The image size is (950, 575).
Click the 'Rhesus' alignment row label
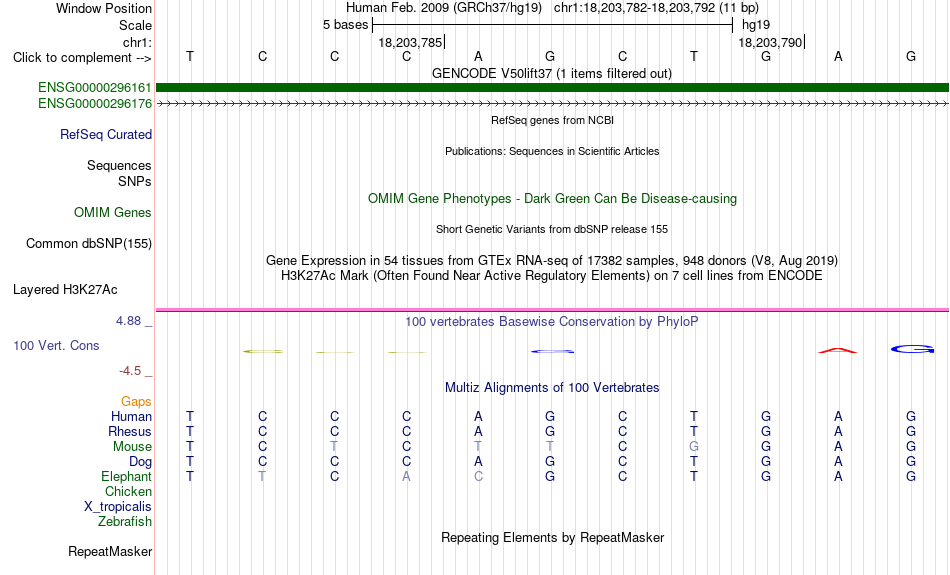130,431
